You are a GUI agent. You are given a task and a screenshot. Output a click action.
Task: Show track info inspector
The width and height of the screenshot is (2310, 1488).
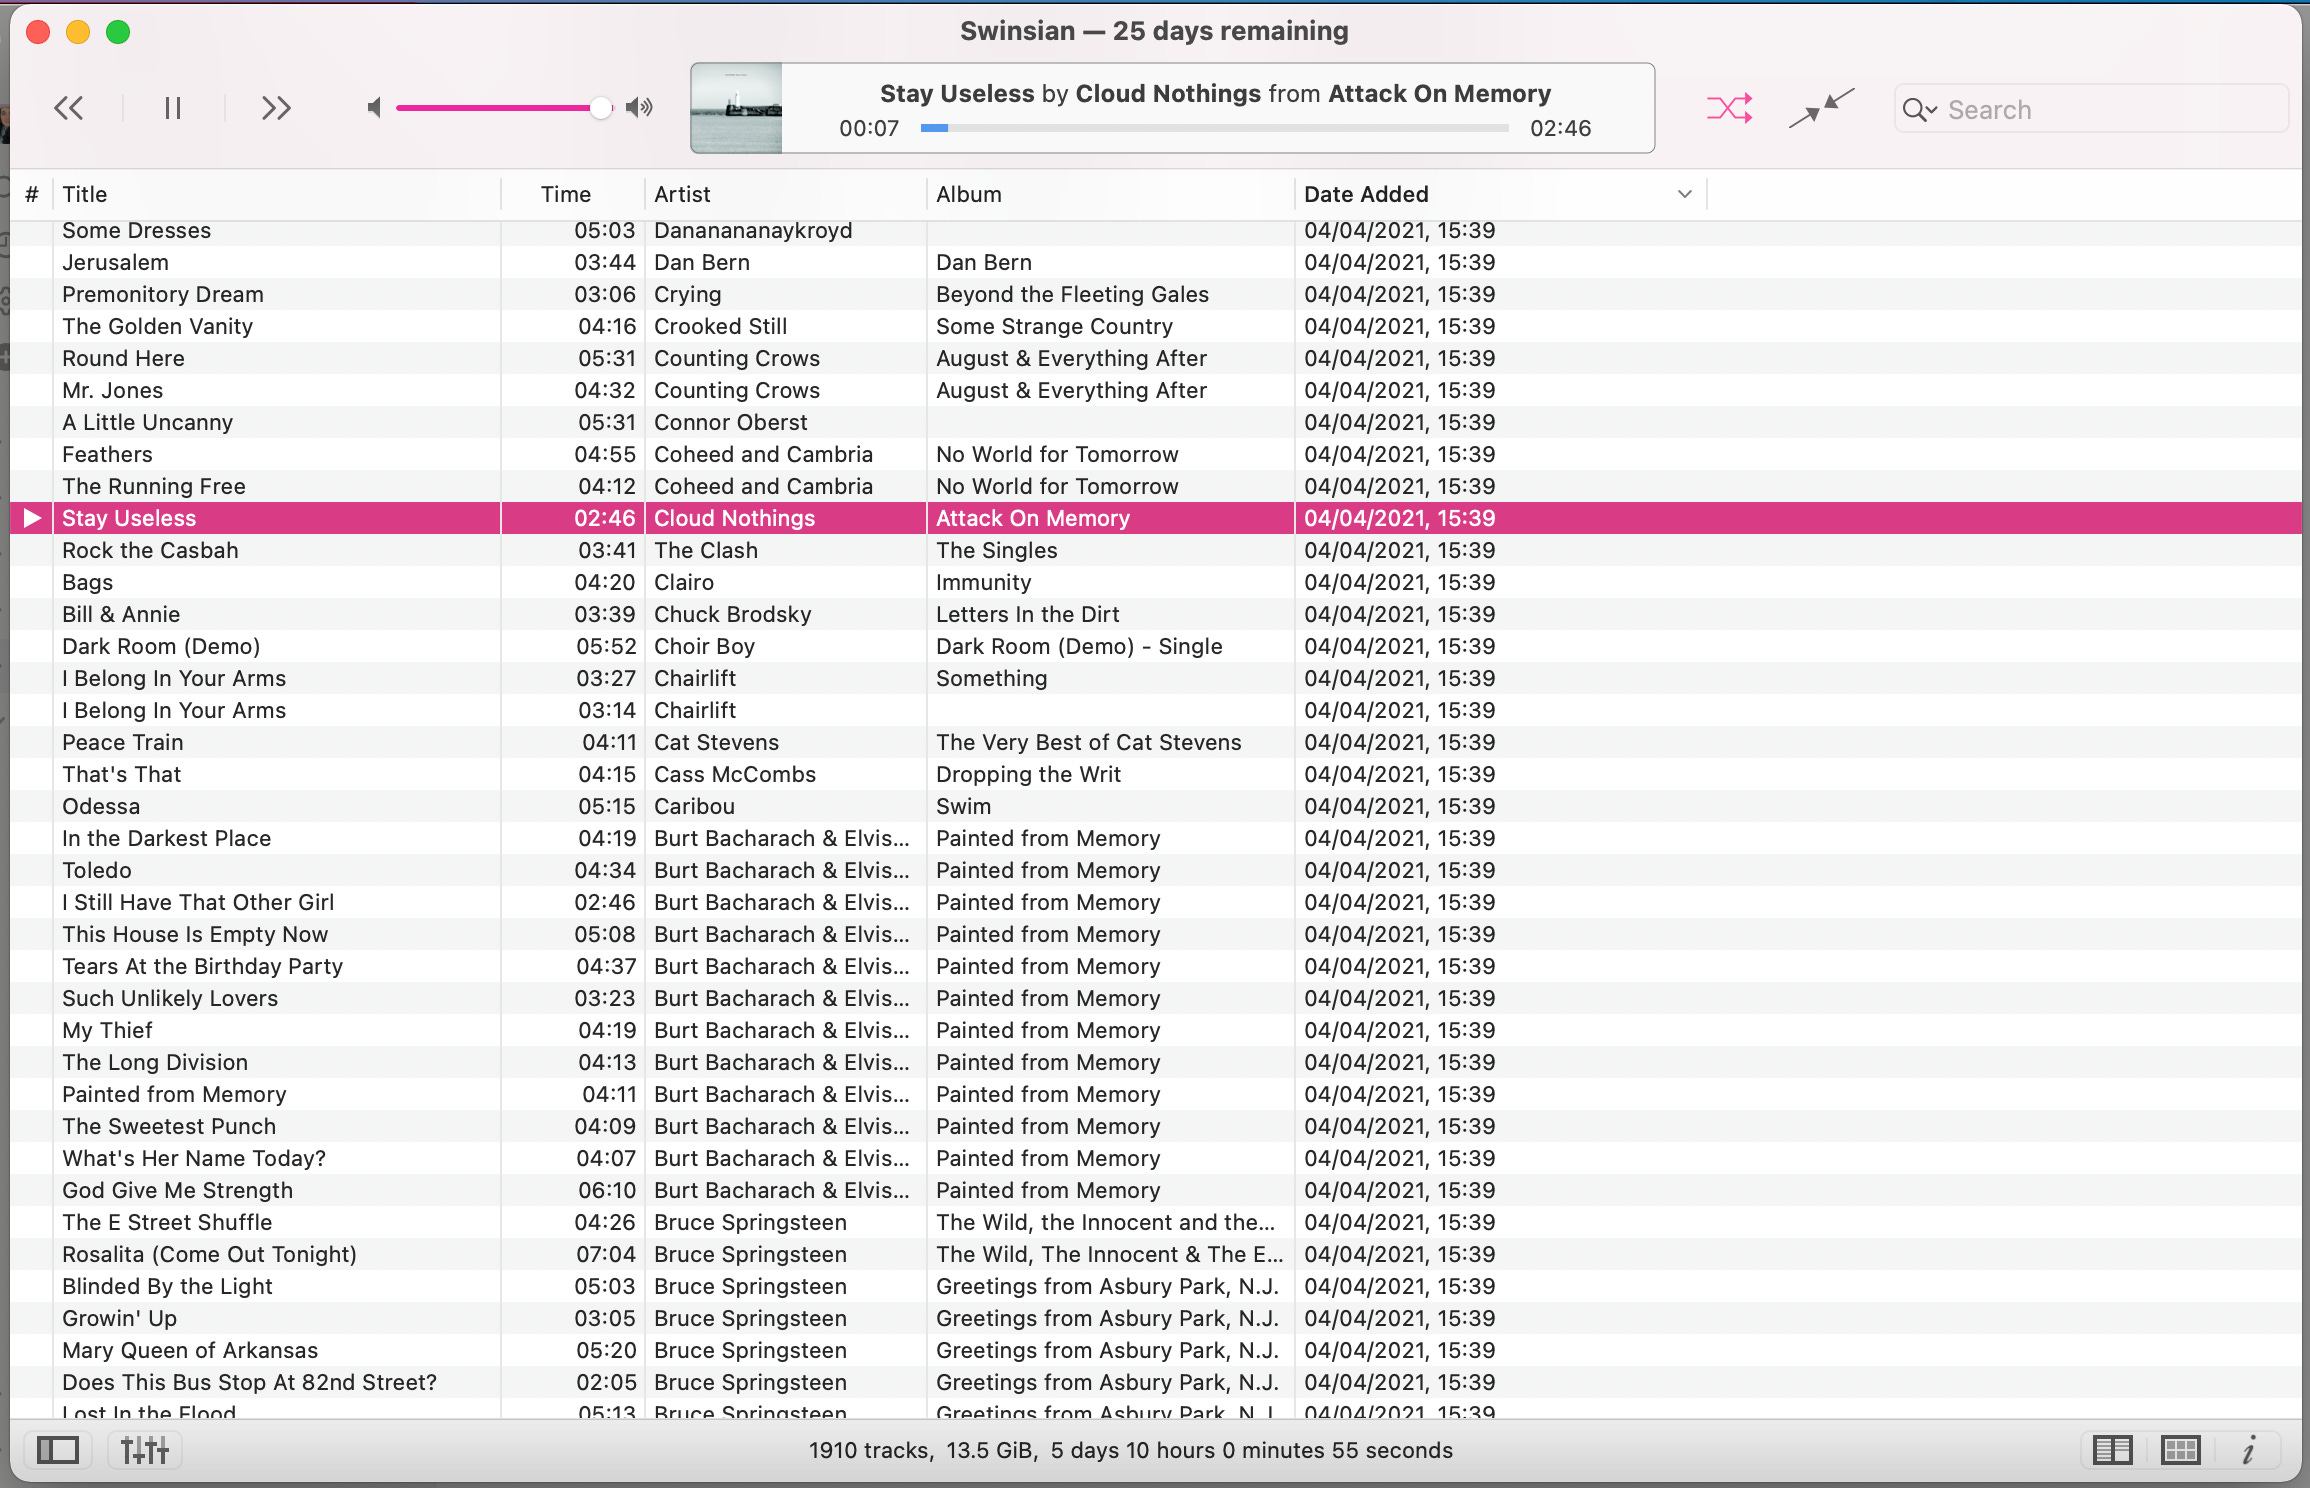coord(2249,1450)
